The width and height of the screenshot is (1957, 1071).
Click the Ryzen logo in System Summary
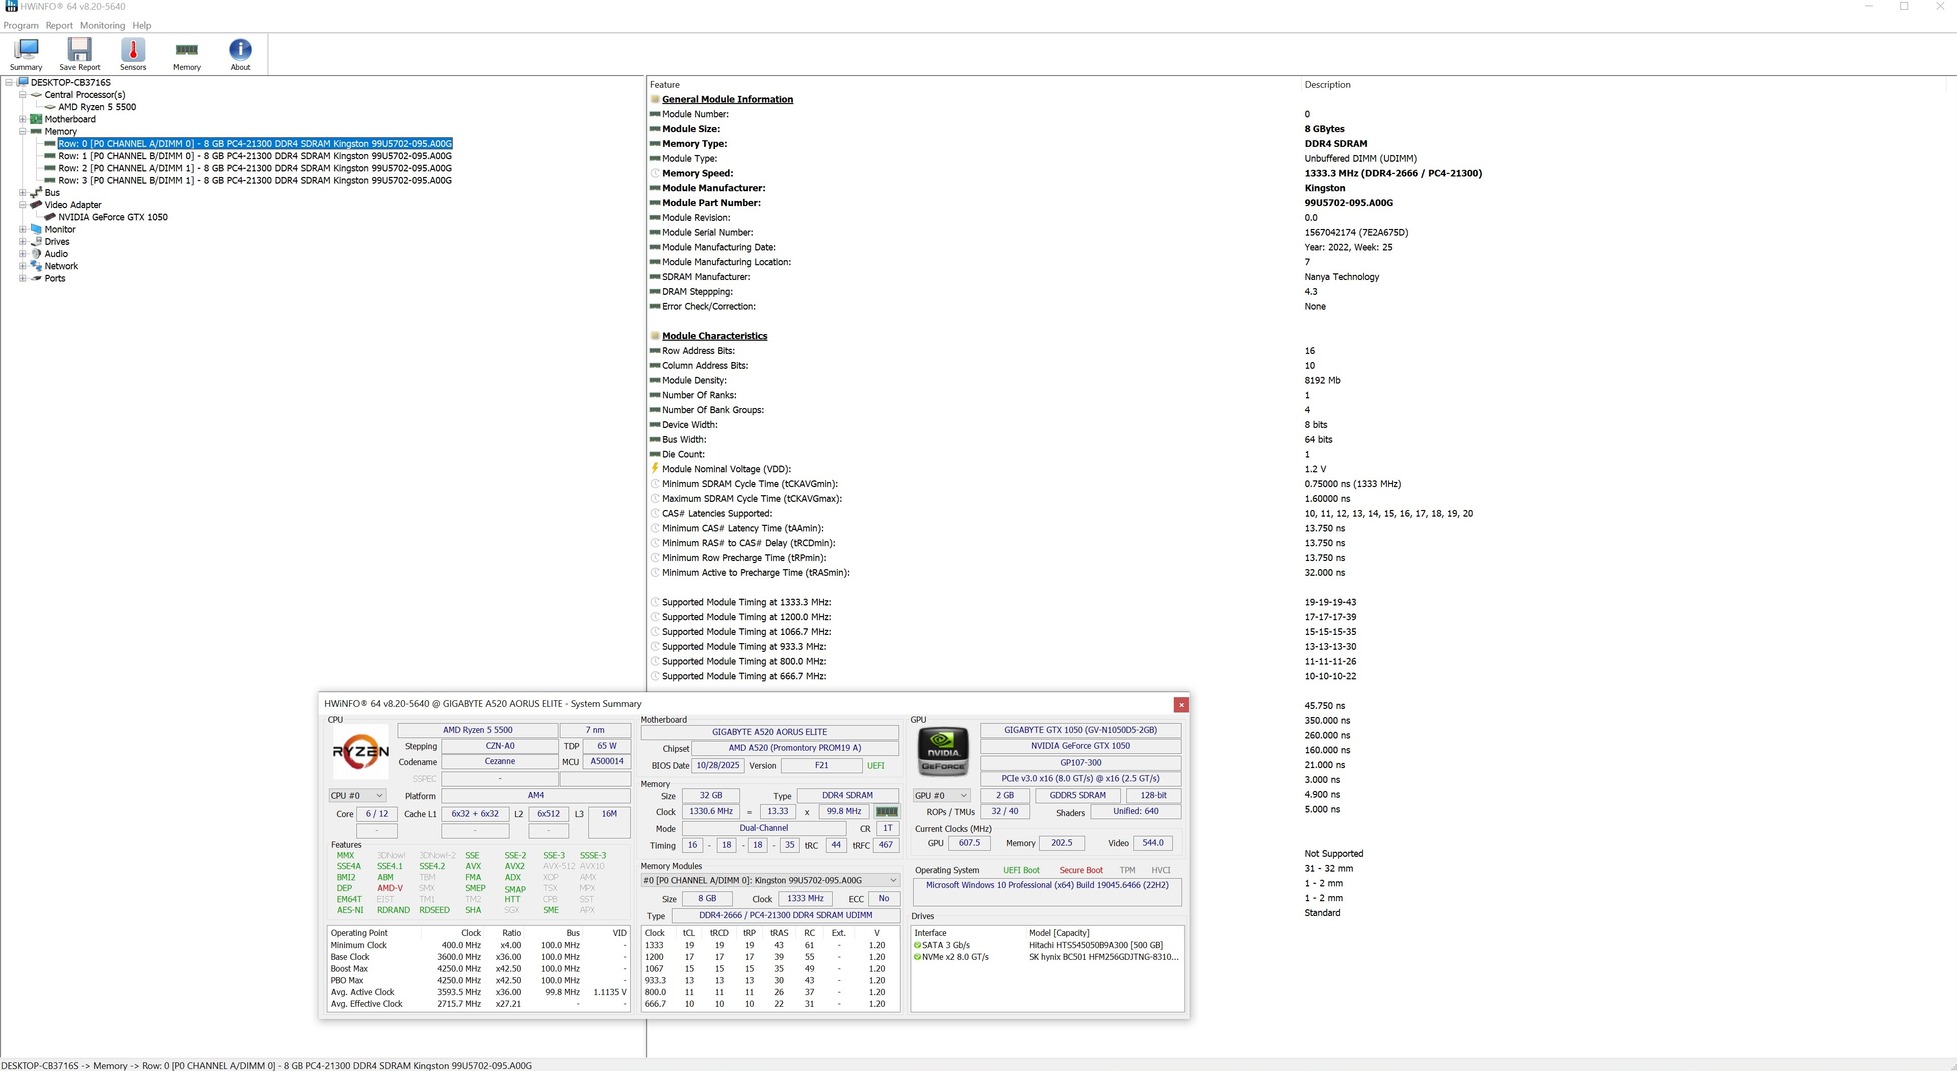(x=360, y=752)
